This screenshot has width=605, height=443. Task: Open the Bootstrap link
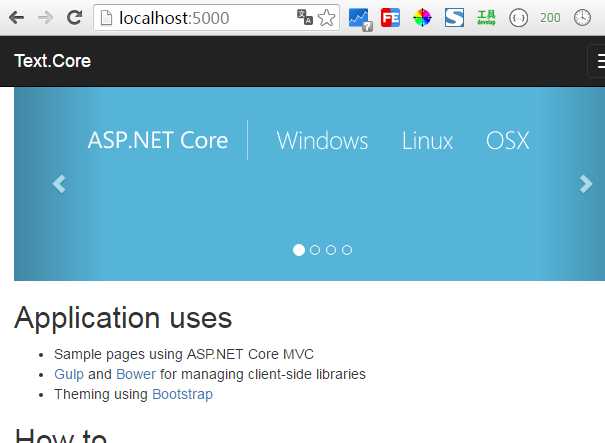click(x=183, y=394)
